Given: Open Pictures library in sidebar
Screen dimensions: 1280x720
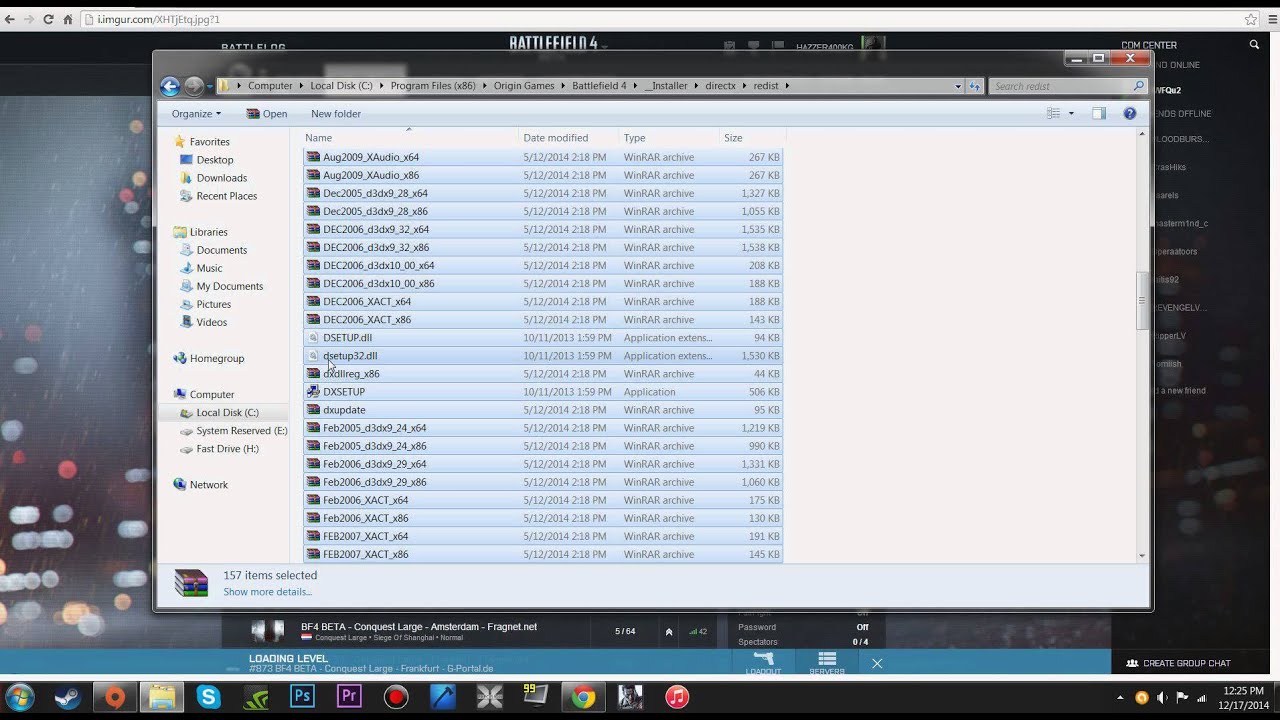Looking at the screenshot, I should point(214,304).
